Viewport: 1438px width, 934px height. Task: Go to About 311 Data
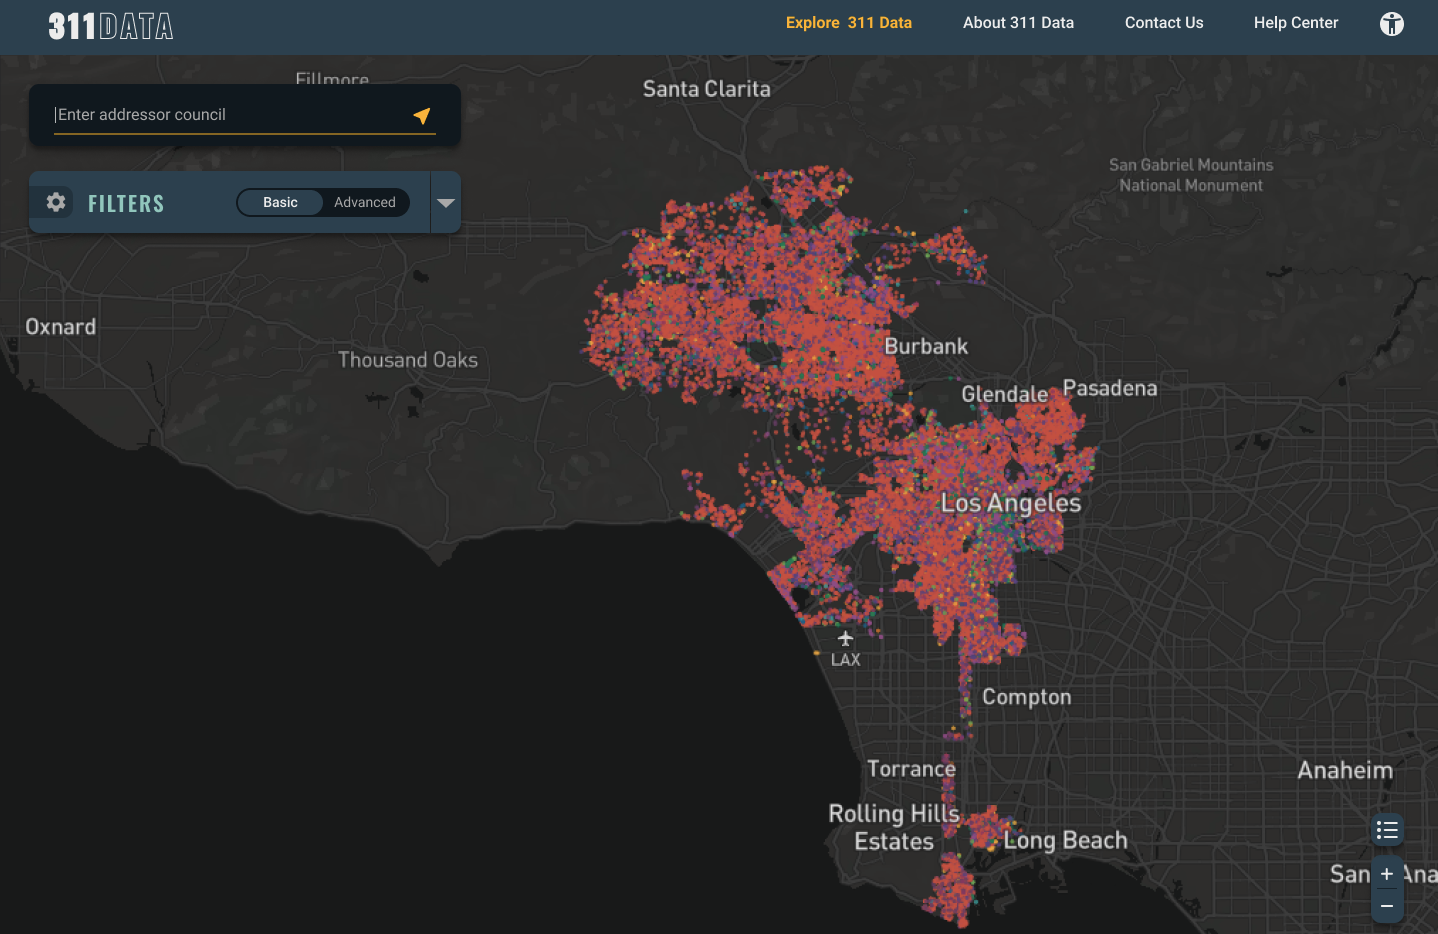coord(1018,23)
